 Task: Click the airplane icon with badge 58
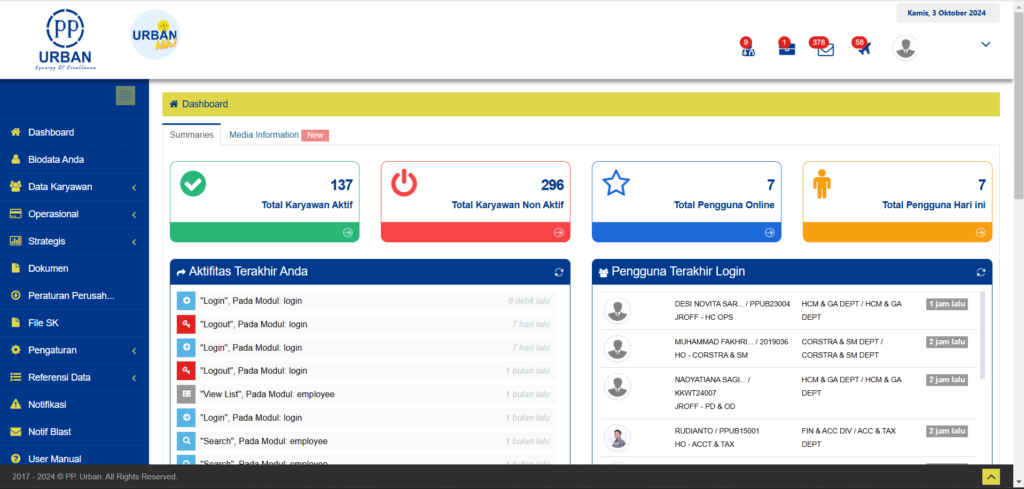863,48
